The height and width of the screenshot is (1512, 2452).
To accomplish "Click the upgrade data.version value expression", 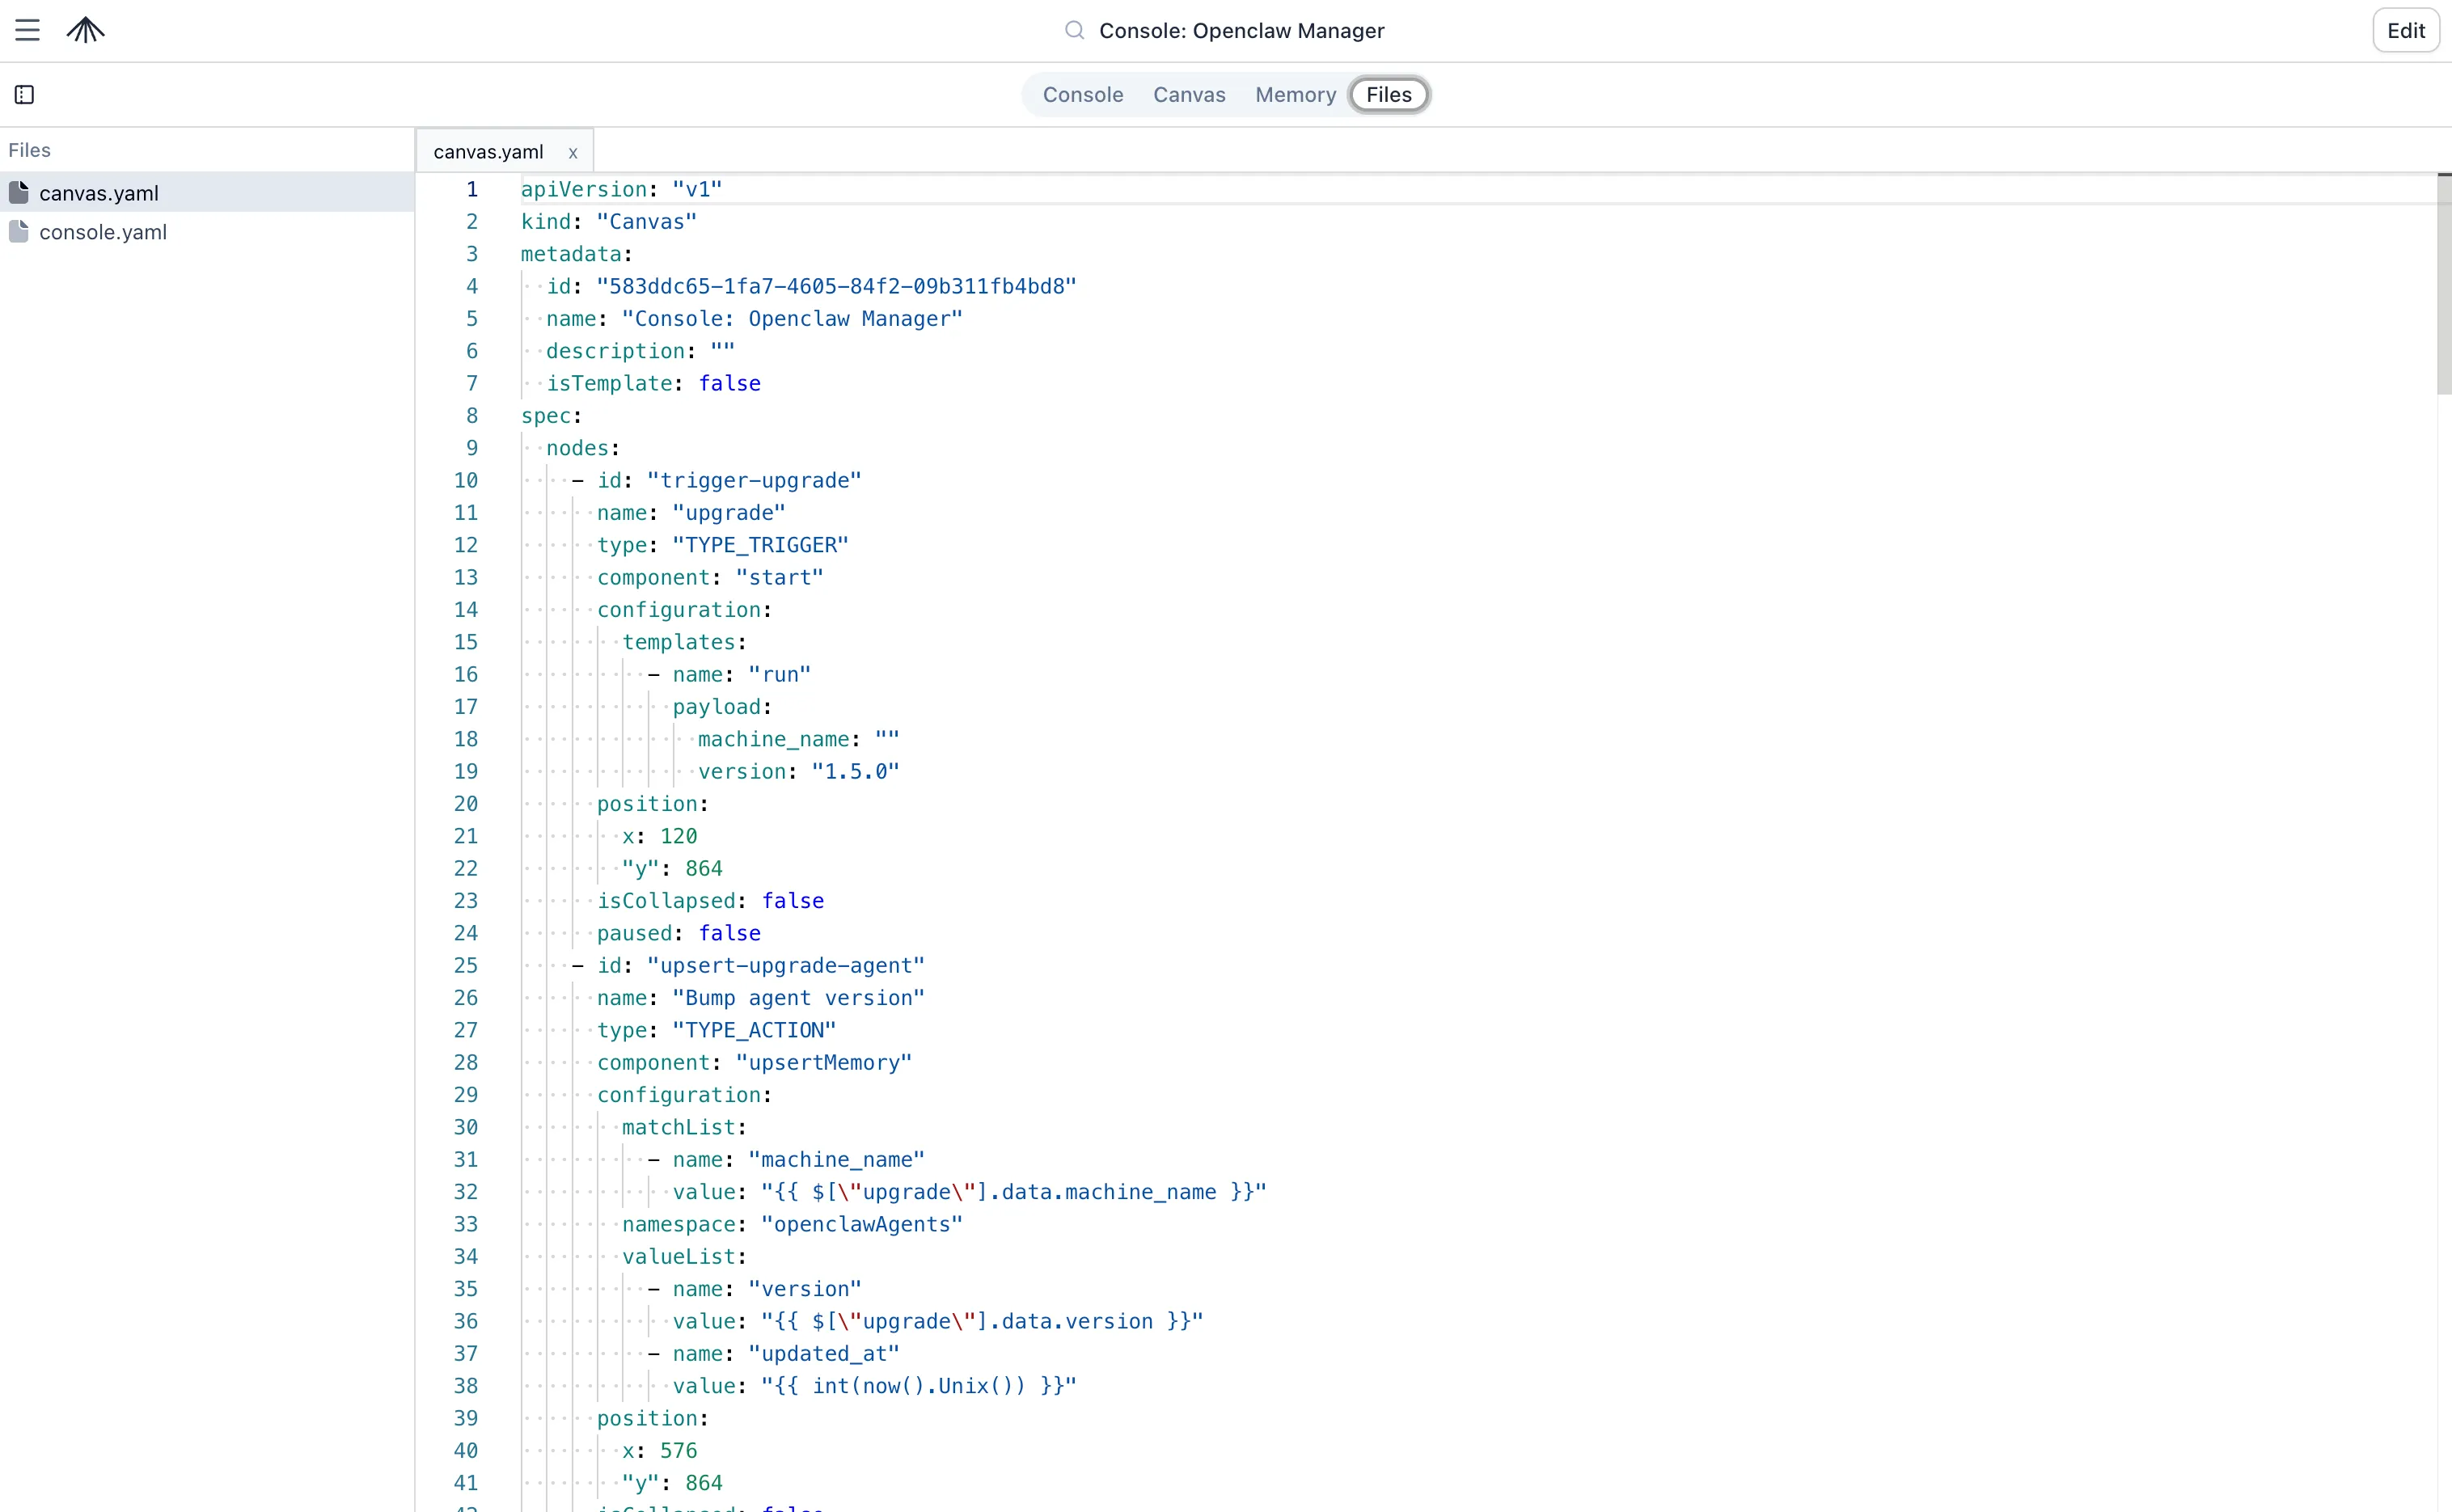I will (x=982, y=1321).
